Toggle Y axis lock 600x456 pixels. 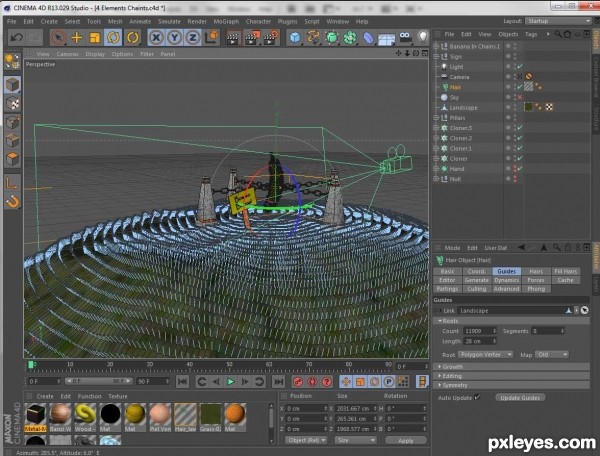click(x=174, y=37)
